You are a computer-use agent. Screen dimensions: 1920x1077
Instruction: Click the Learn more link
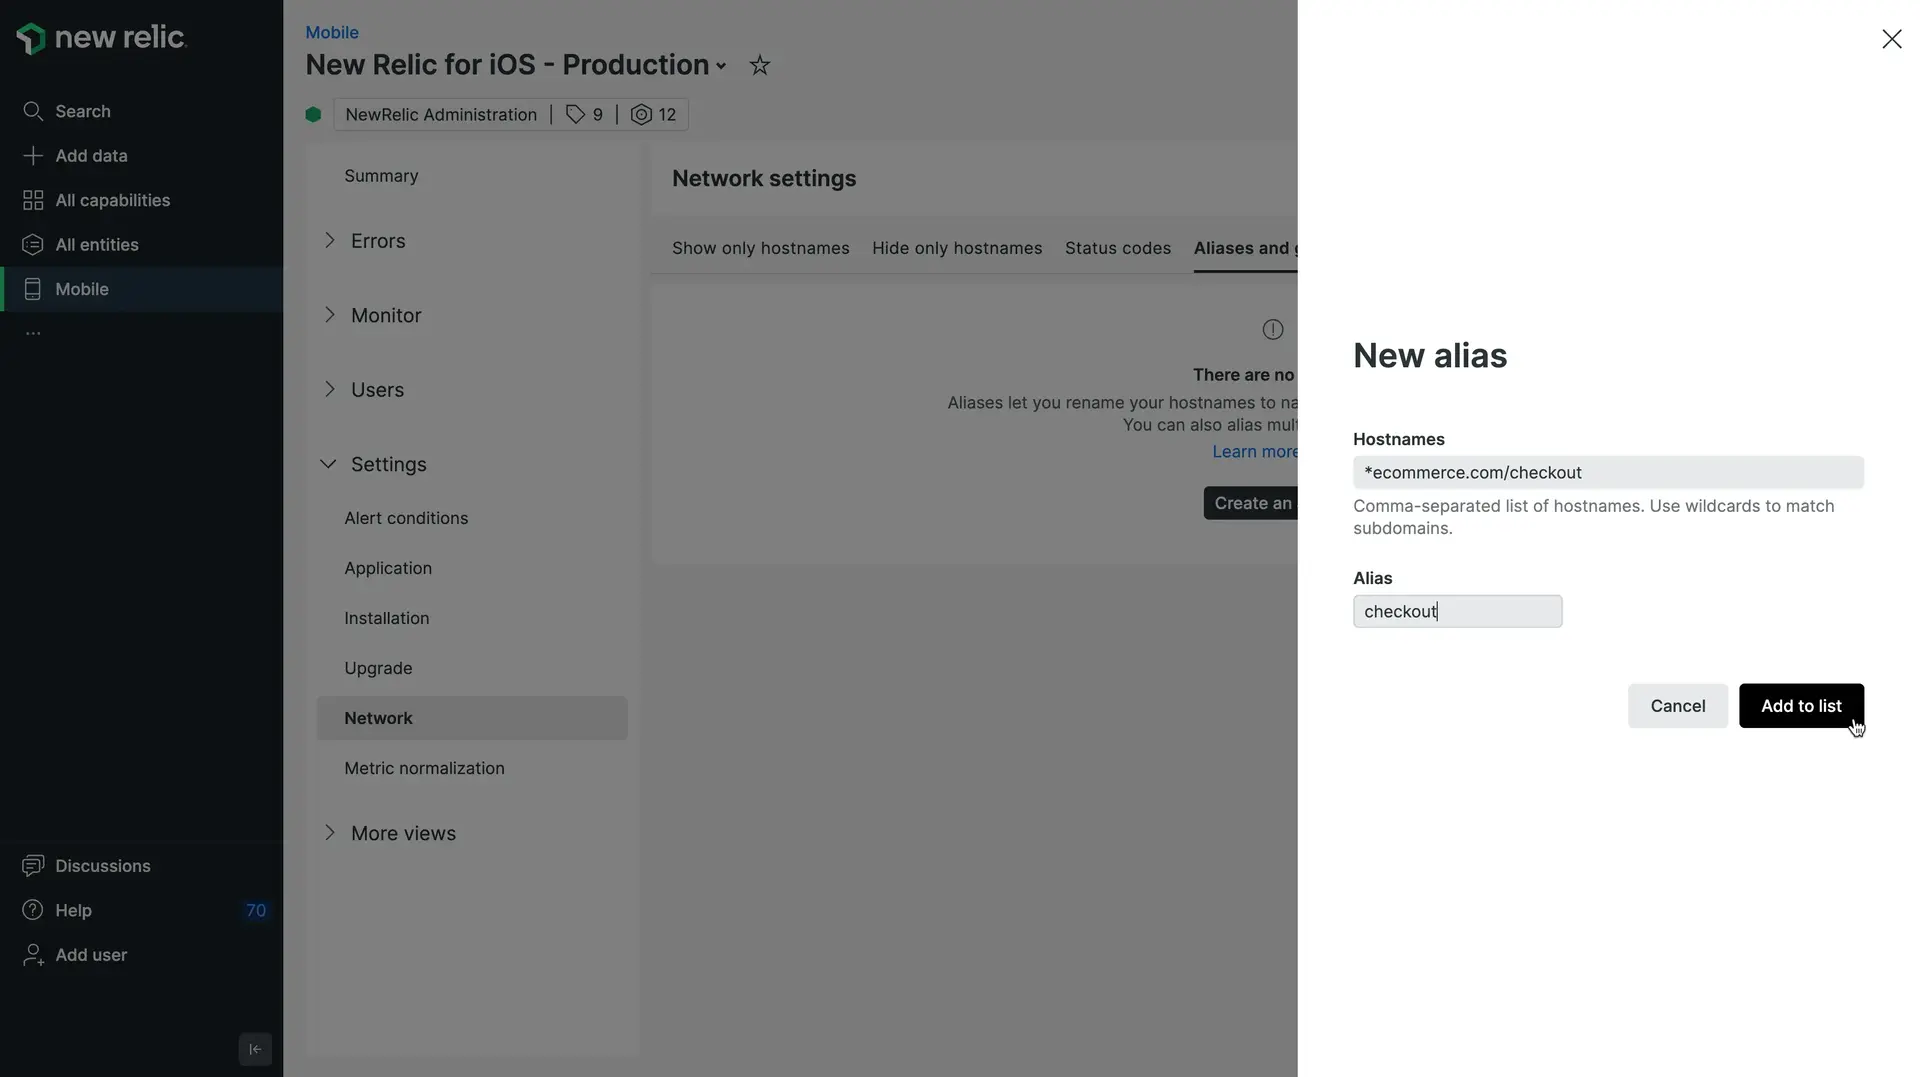click(1255, 452)
